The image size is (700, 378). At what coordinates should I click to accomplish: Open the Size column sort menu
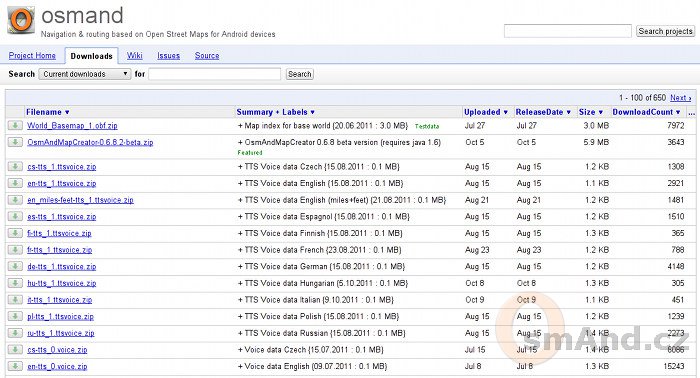coord(591,112)
